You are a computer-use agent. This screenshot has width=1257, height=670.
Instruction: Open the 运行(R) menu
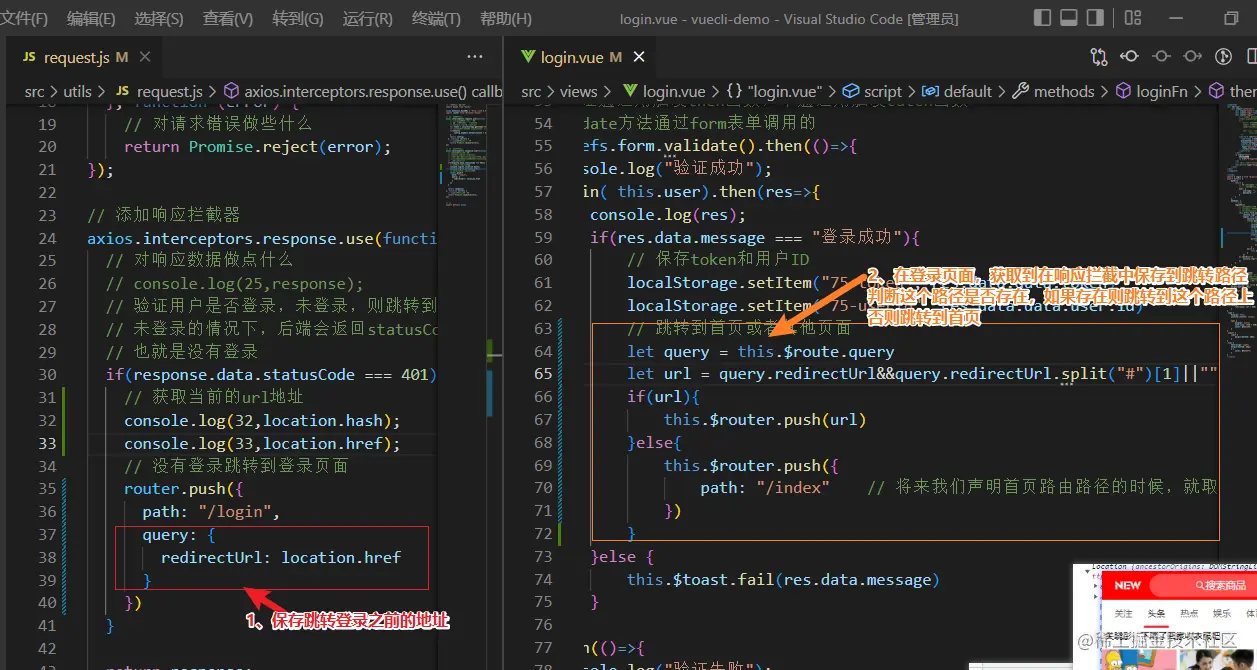pos(367,19)
